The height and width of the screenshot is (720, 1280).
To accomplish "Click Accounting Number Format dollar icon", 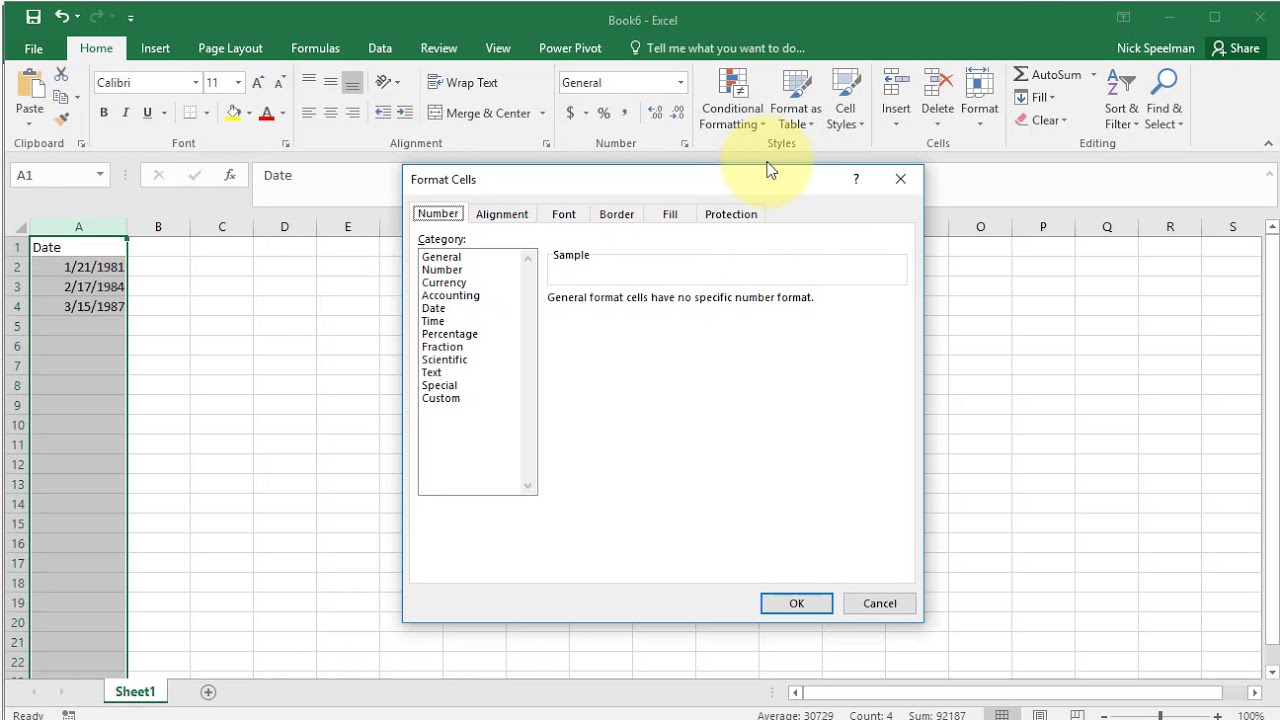I will (570, 113).
